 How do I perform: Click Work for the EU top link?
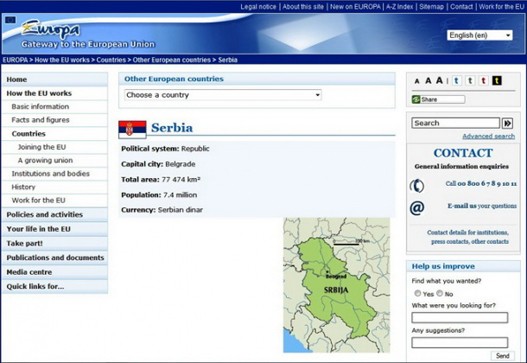501,7
